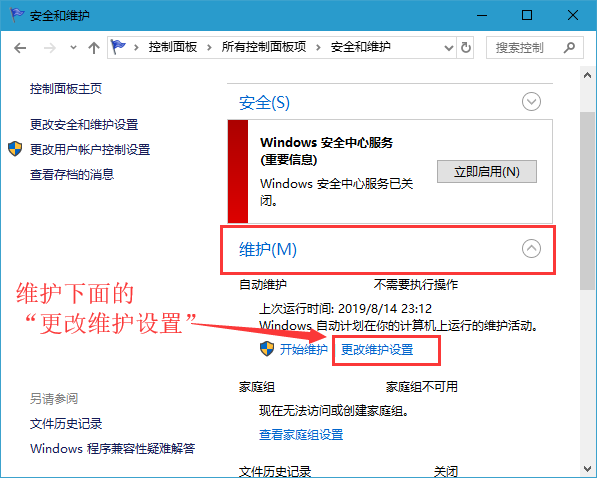This screenshot has width=597, height=478.
Task: Click the 安全(S) section heading
Action: [264, 102]
